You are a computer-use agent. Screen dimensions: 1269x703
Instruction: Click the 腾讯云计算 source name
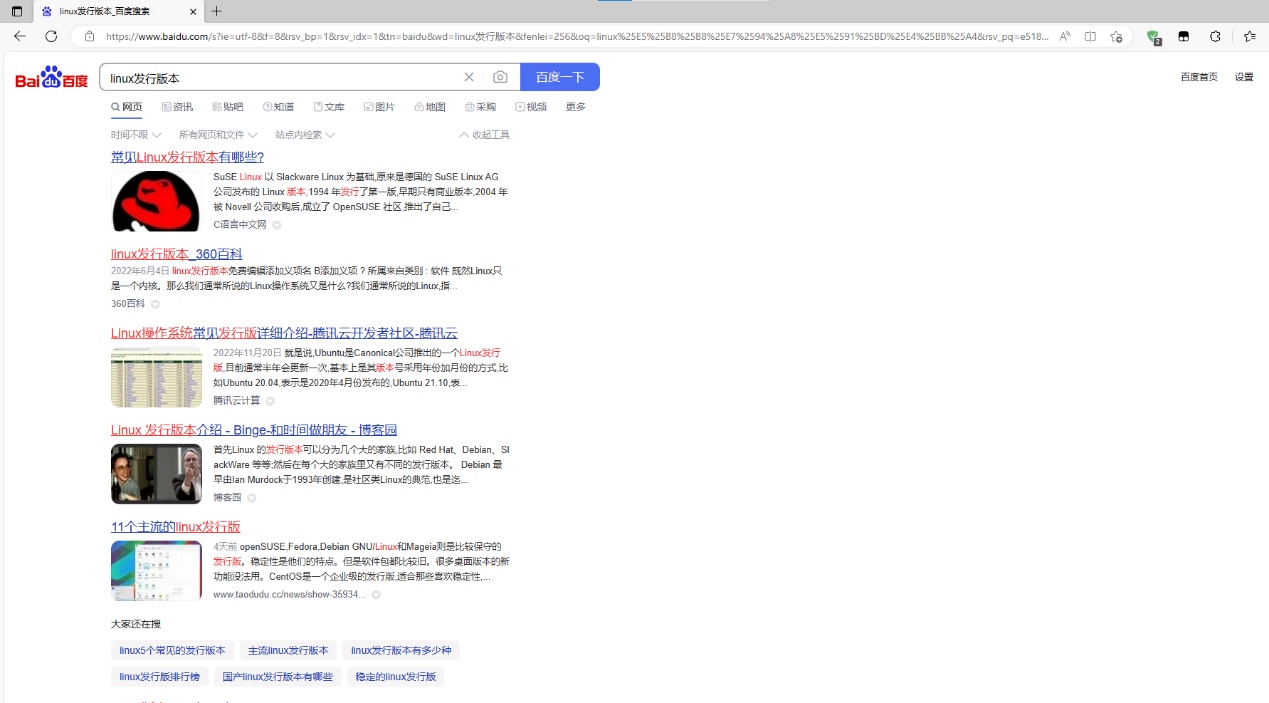(x=237, y=401)
